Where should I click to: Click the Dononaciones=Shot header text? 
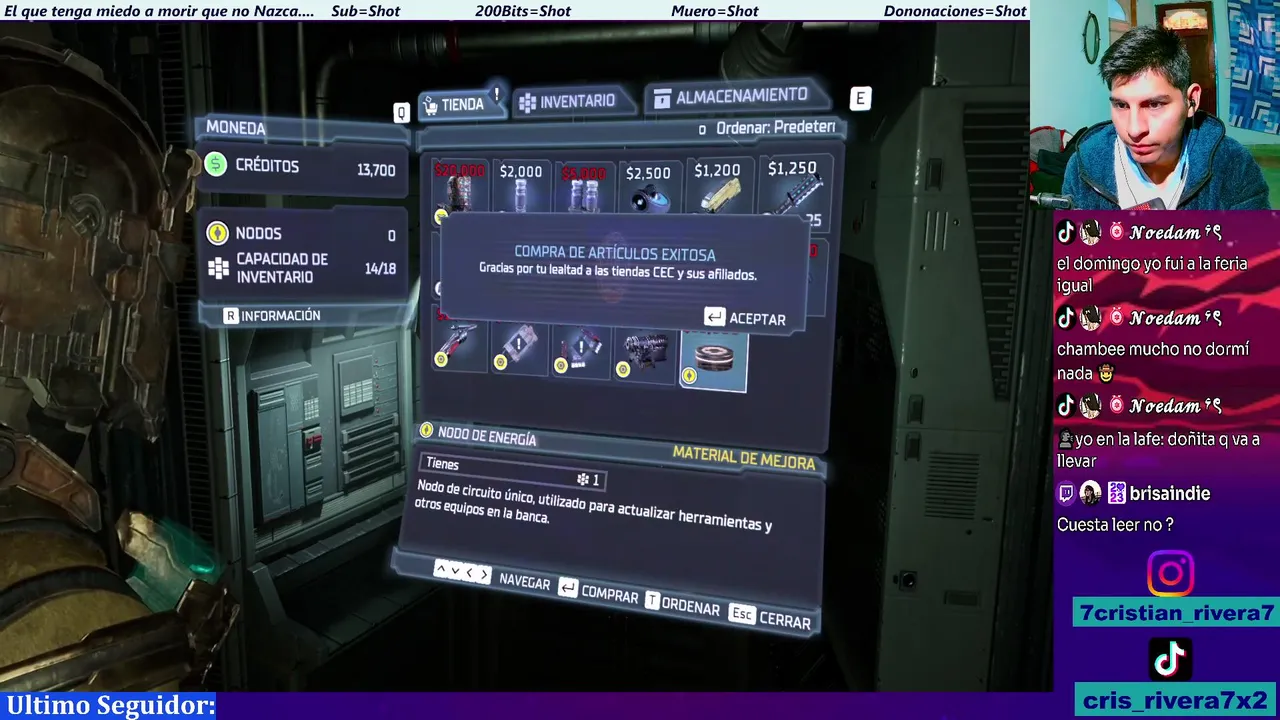click(x=955, y=11)
